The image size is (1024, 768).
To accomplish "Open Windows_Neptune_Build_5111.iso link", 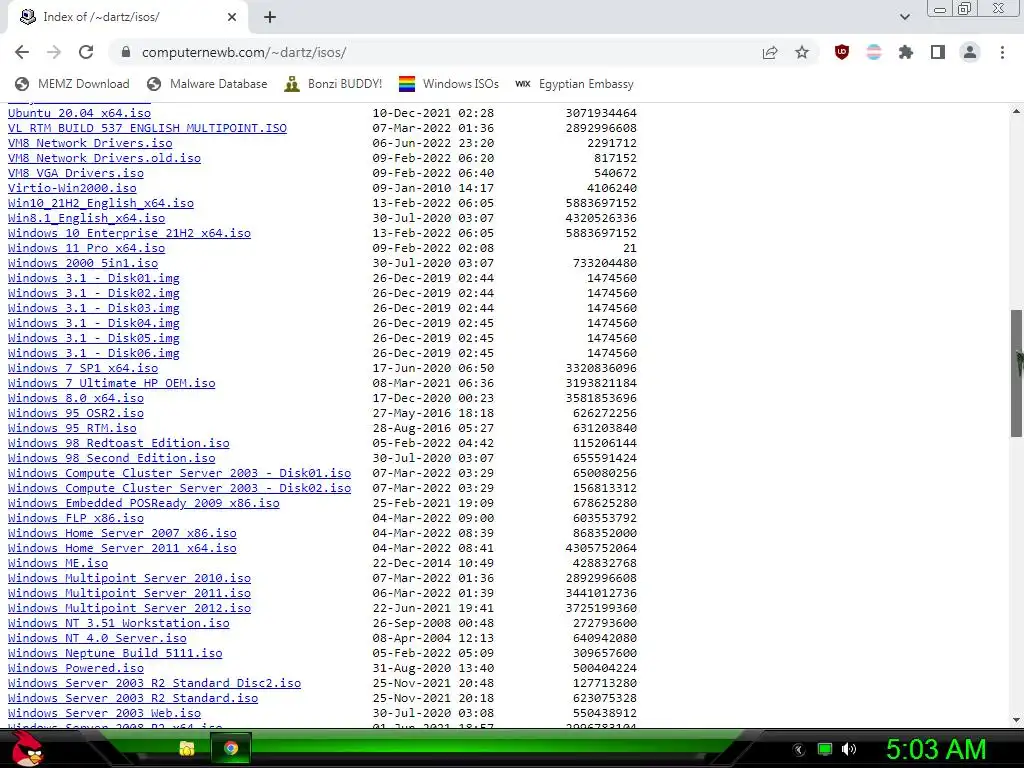I will 115,654.
